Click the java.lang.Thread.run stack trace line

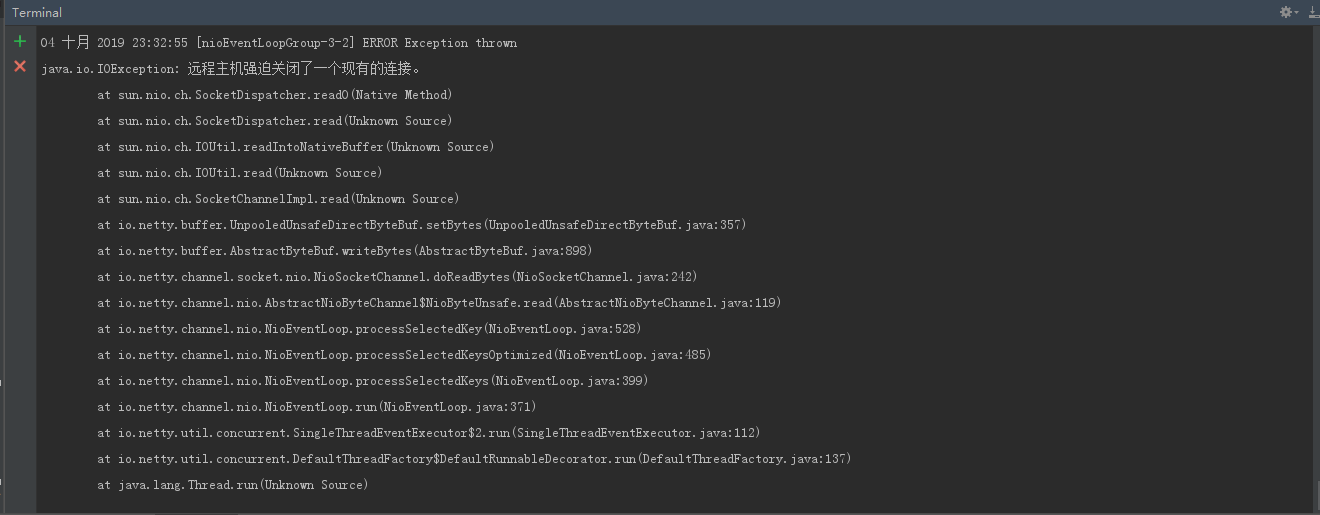coord(233,485)
